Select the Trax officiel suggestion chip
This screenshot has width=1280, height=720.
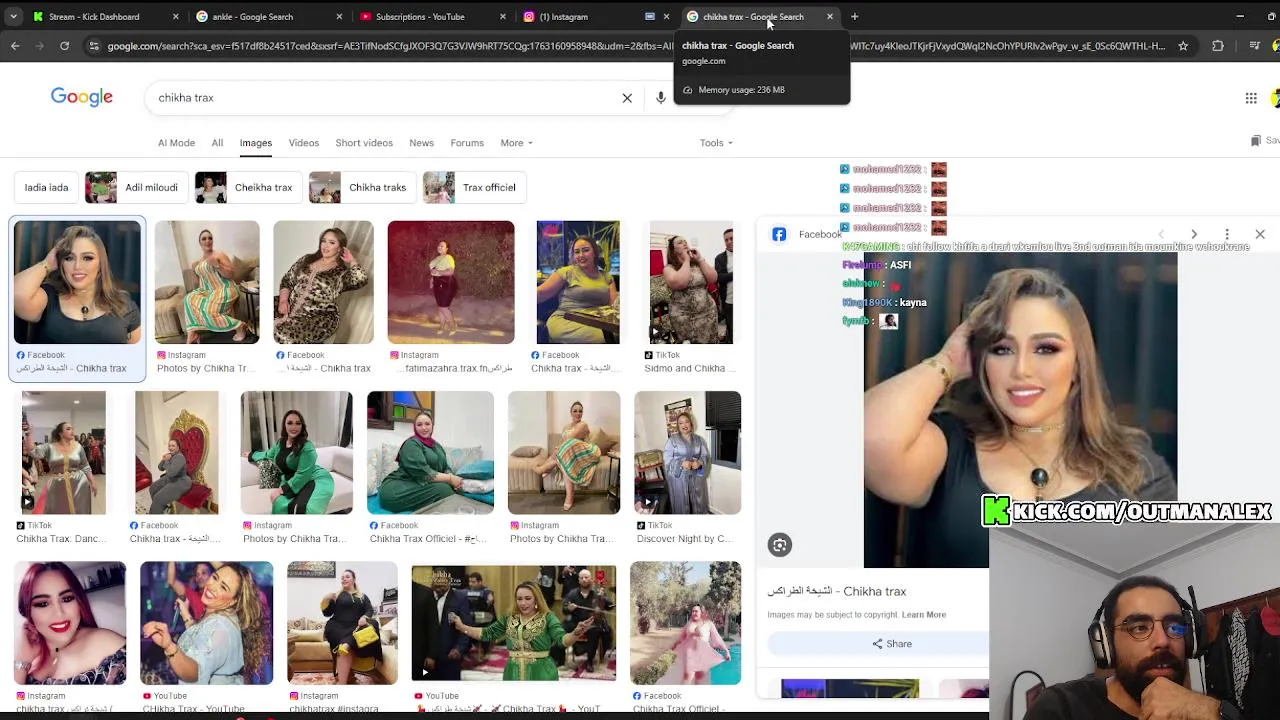click(x=473, y=187)
